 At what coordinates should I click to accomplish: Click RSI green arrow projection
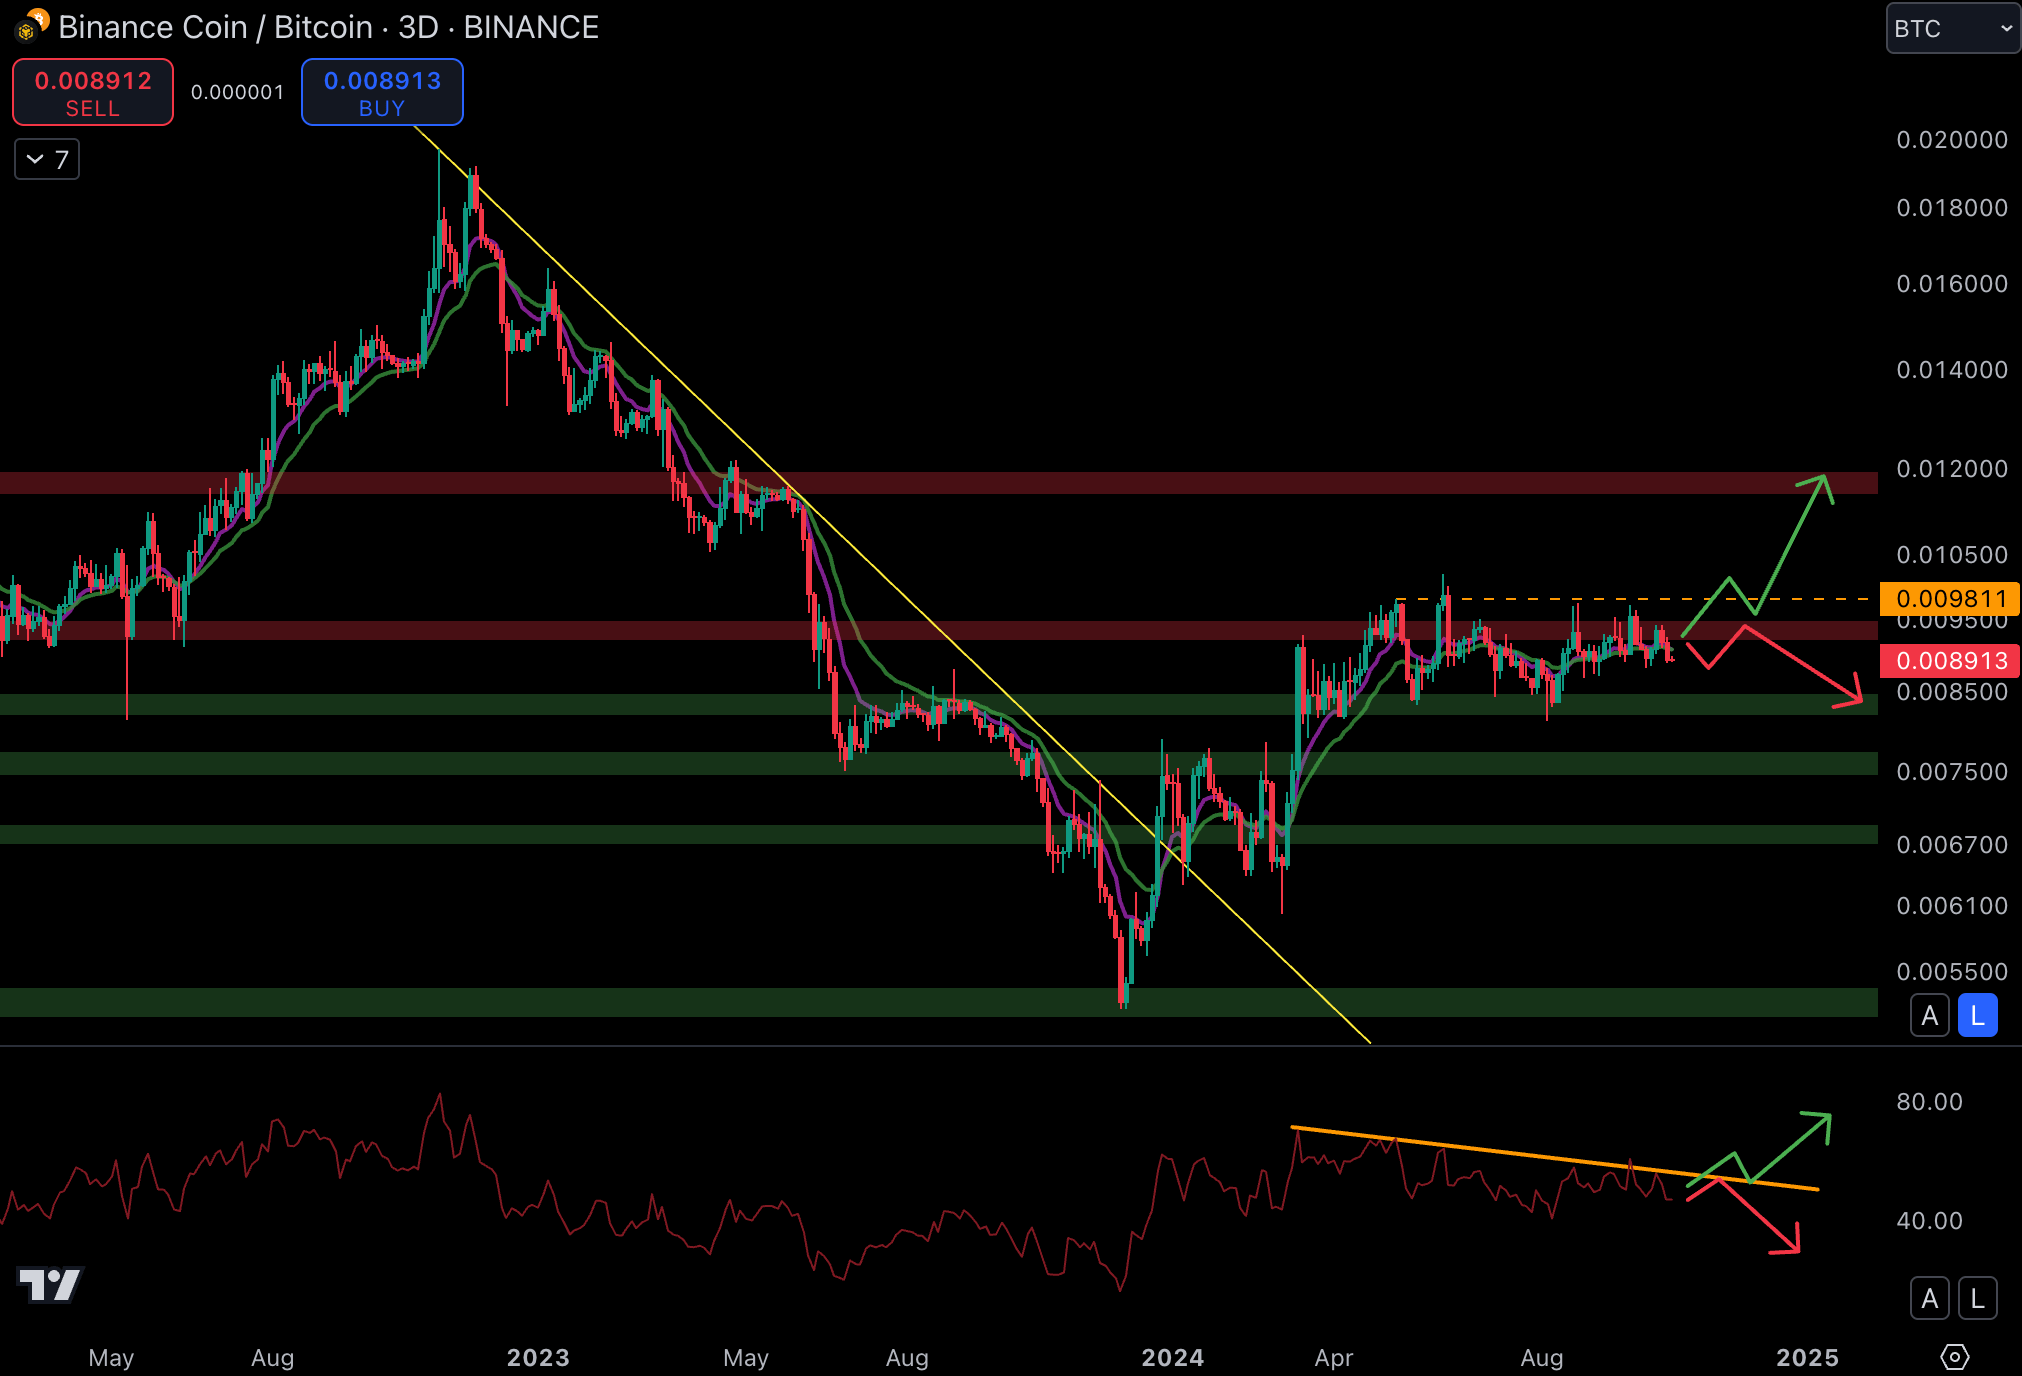pos(1790,1148)
